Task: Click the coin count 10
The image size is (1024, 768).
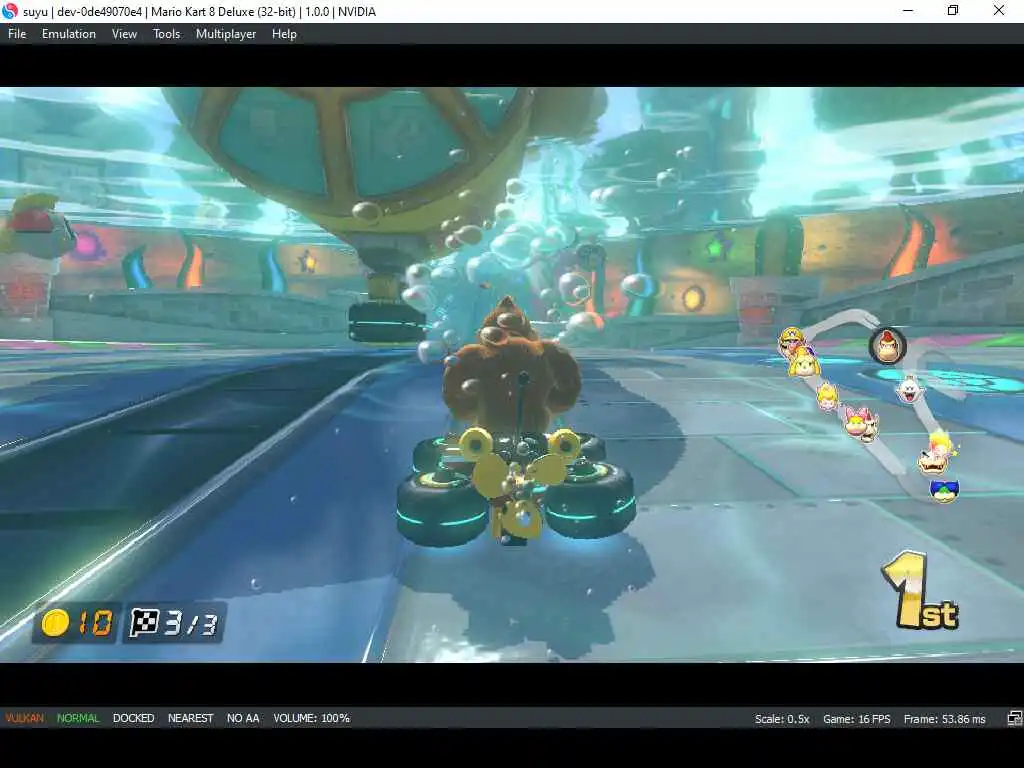Action: click(95, 623)
